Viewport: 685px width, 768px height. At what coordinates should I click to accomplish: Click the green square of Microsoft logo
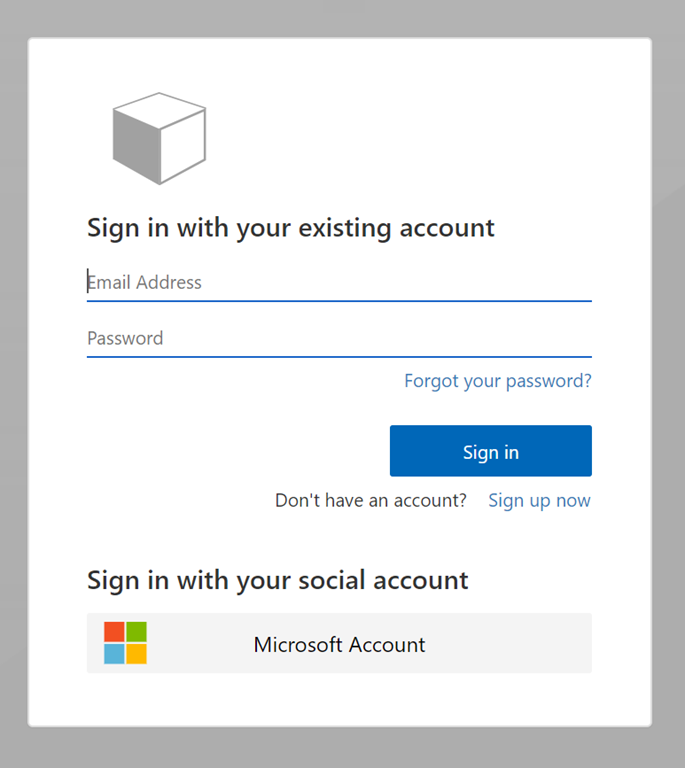[x=137, y=632]
